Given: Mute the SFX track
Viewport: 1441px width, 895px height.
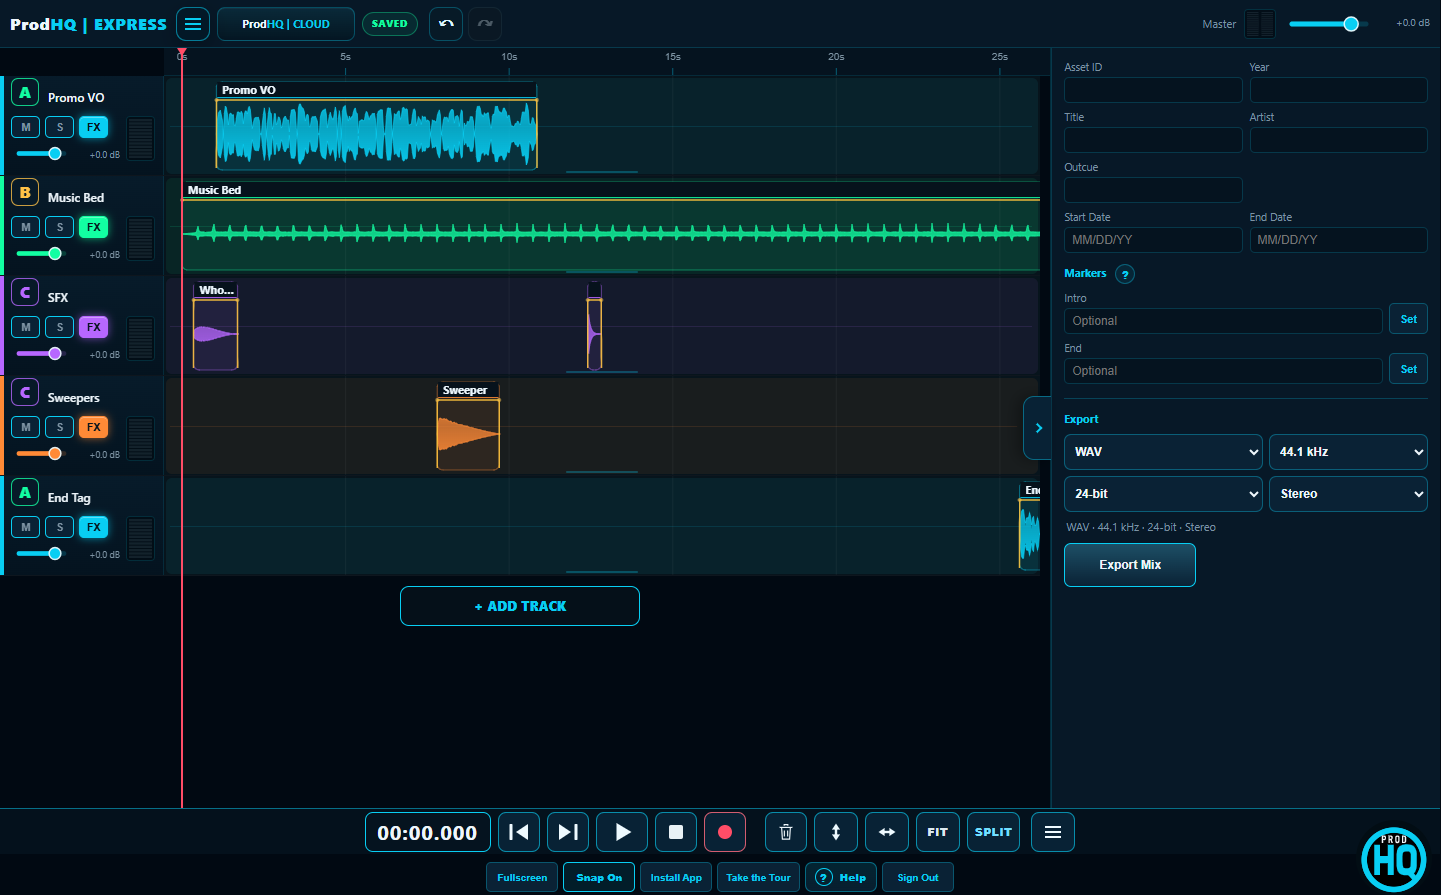Looking at the screenshot, I should tap(26, 327).
